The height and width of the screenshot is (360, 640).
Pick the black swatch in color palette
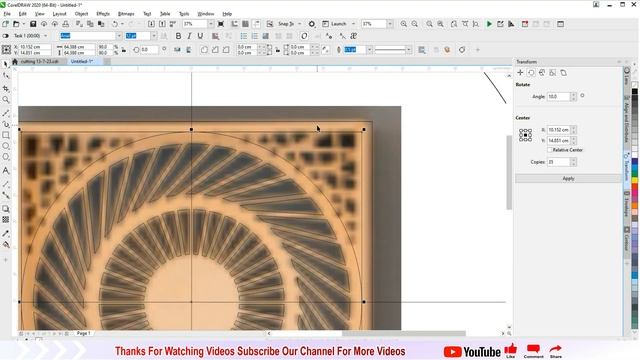coord(635,91)
